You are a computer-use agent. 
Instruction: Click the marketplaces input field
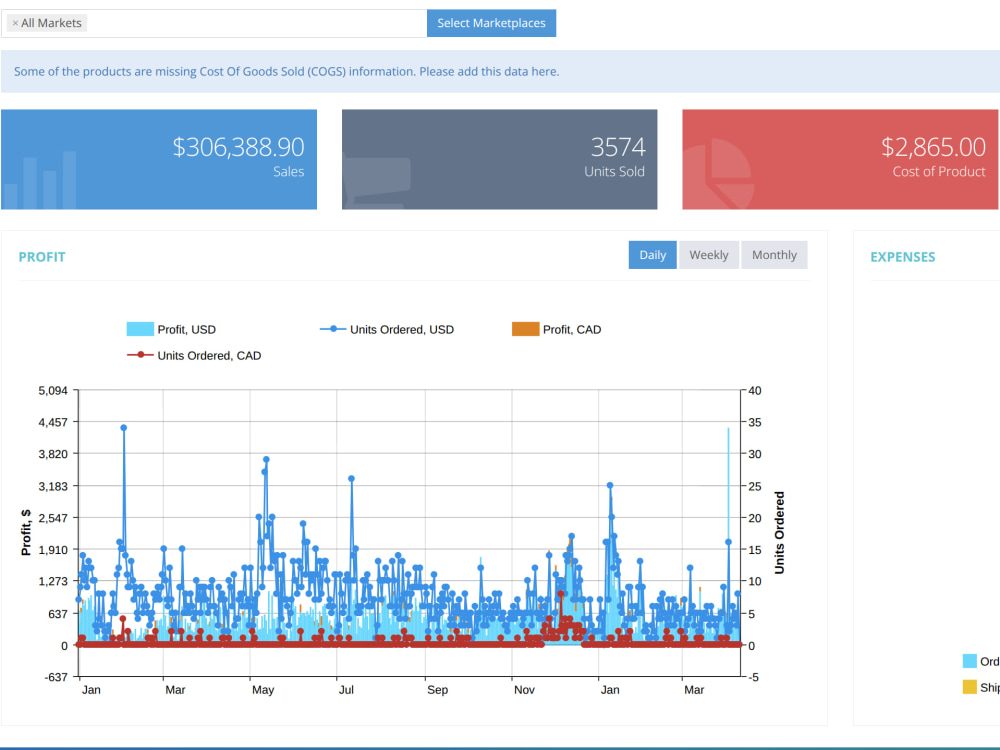pos(214,24)
